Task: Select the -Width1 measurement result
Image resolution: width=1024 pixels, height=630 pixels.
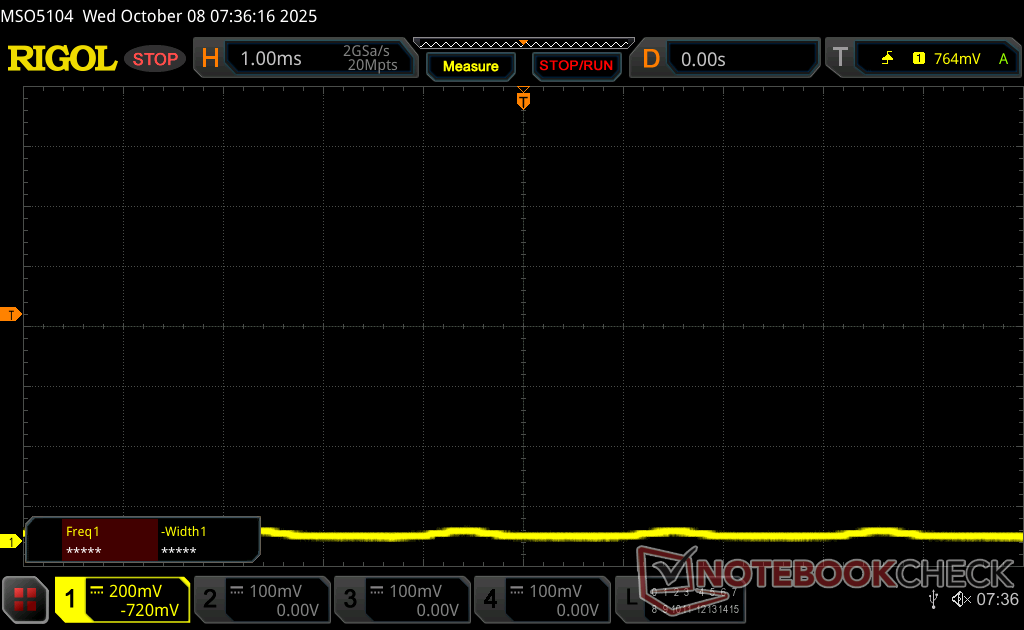Action: coord(207,541)
